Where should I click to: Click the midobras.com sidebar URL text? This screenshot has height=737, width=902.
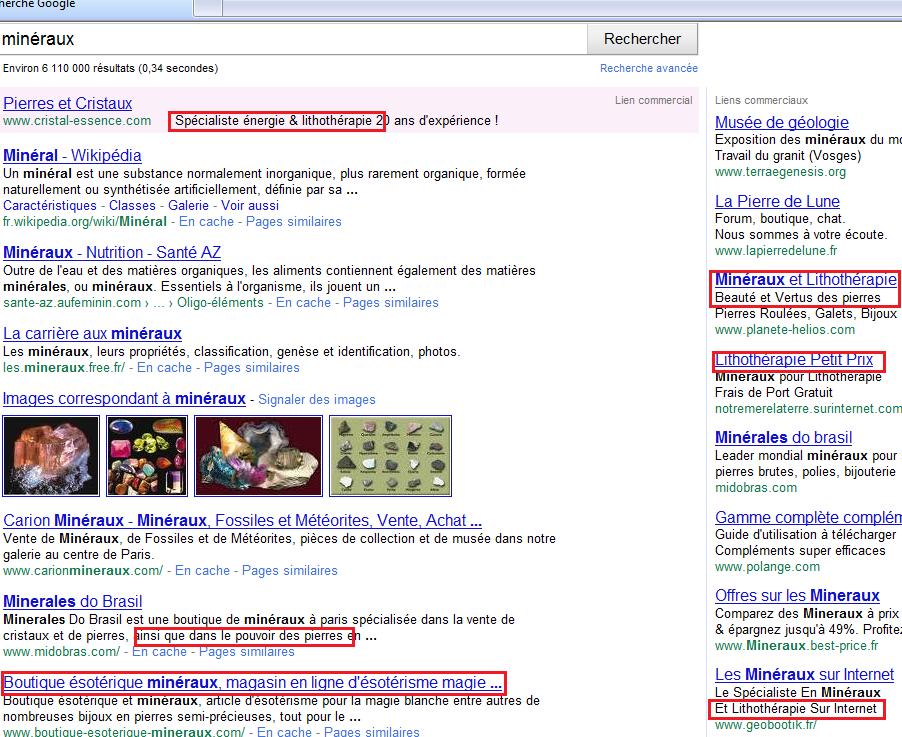click(x=756, y=488)
